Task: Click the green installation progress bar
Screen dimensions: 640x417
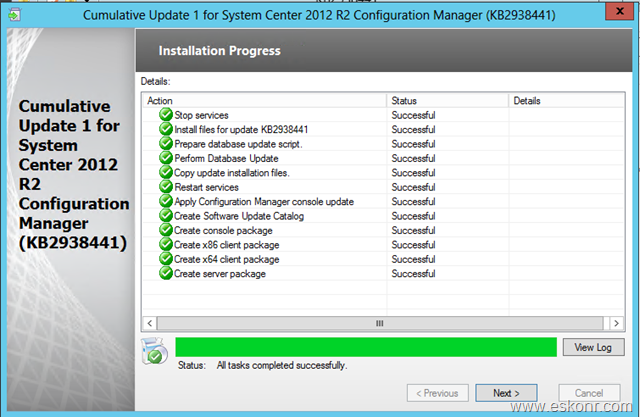Action: click(x=366, y=347)
